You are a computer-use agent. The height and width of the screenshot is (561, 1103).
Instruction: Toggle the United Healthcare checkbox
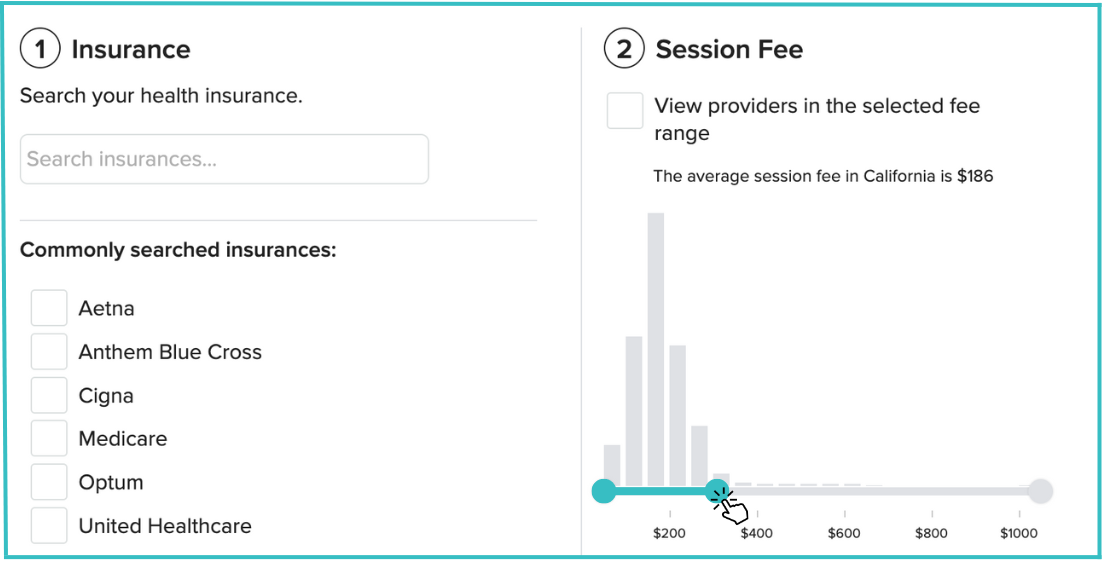pos(49,526)
